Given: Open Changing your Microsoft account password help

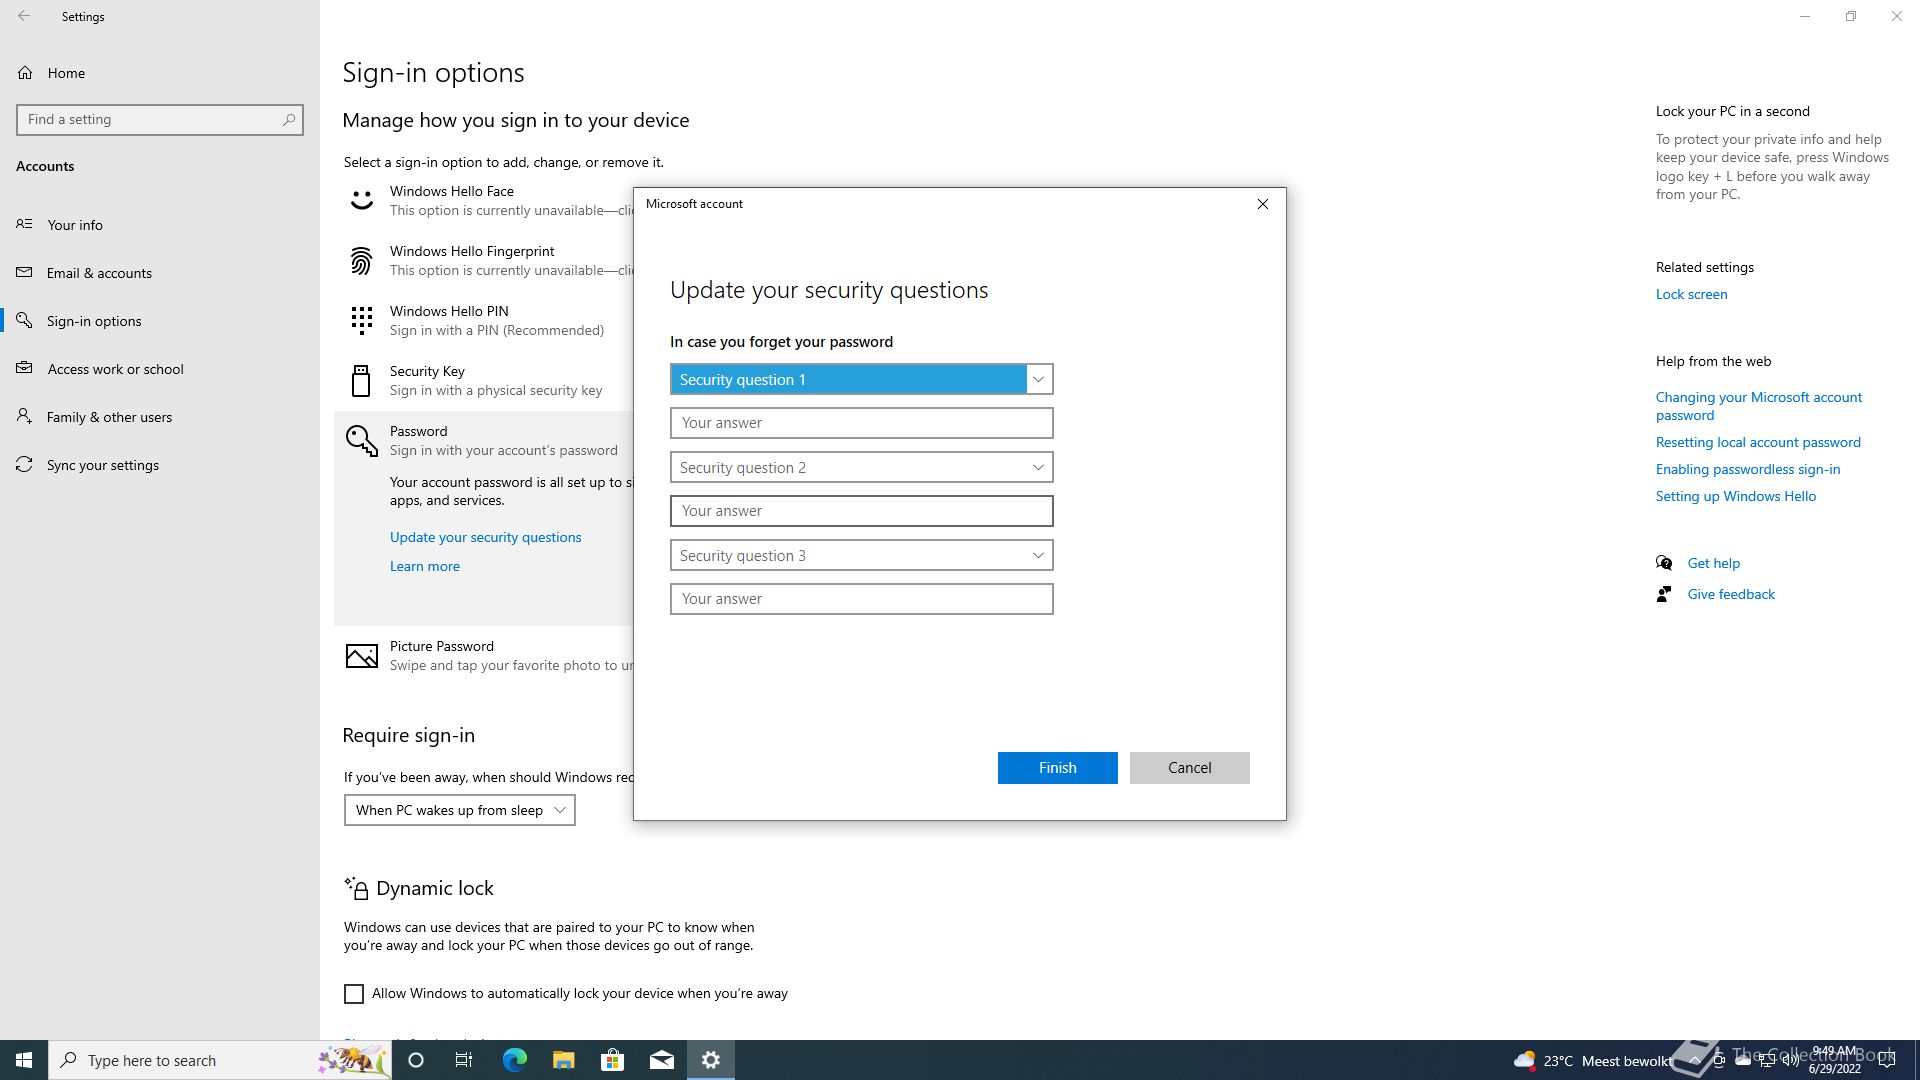Looking at the screenshot, I should tap(1758, 406).
